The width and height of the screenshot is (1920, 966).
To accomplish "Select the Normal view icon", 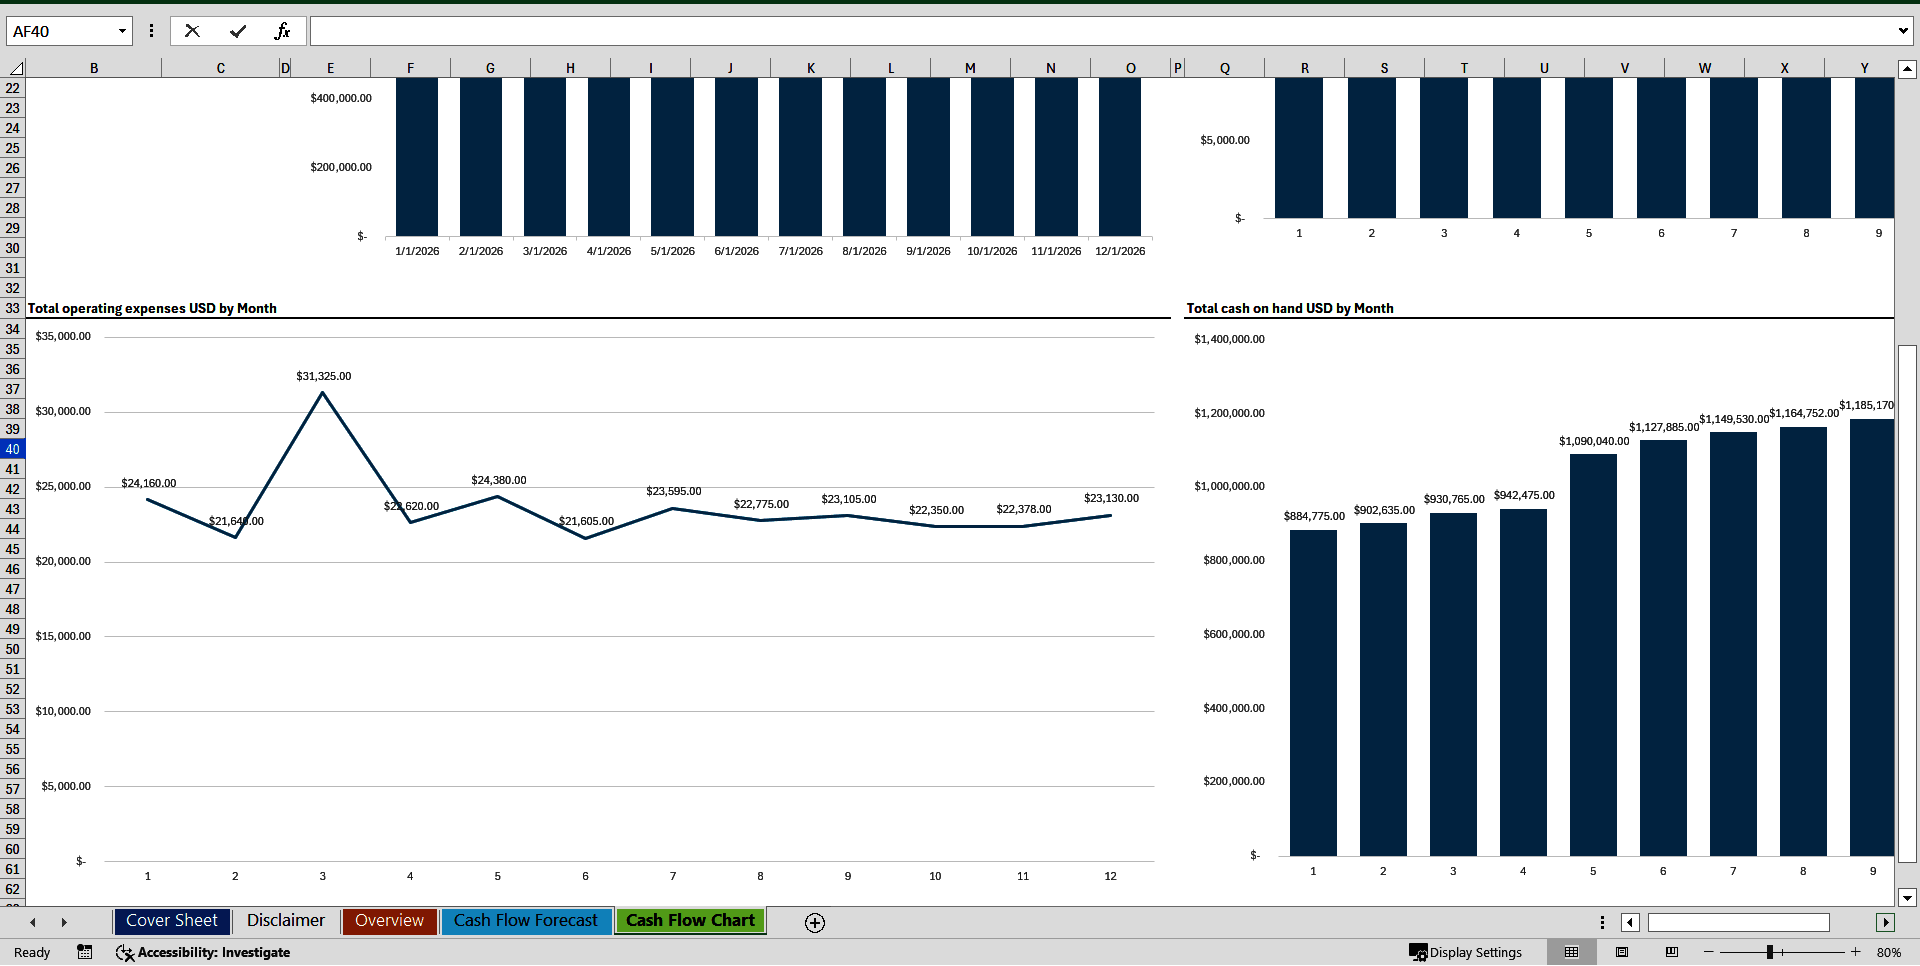I will coord(1571,952).
